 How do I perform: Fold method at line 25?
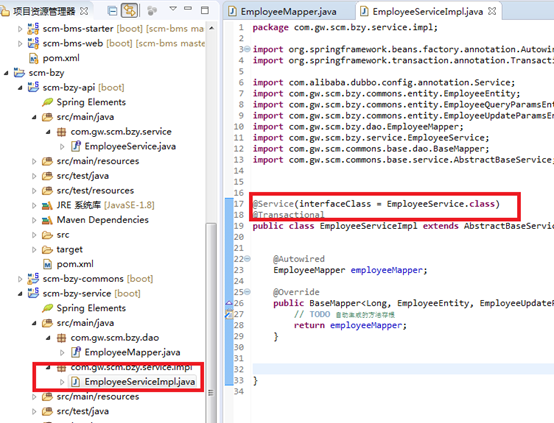(247, 292)
